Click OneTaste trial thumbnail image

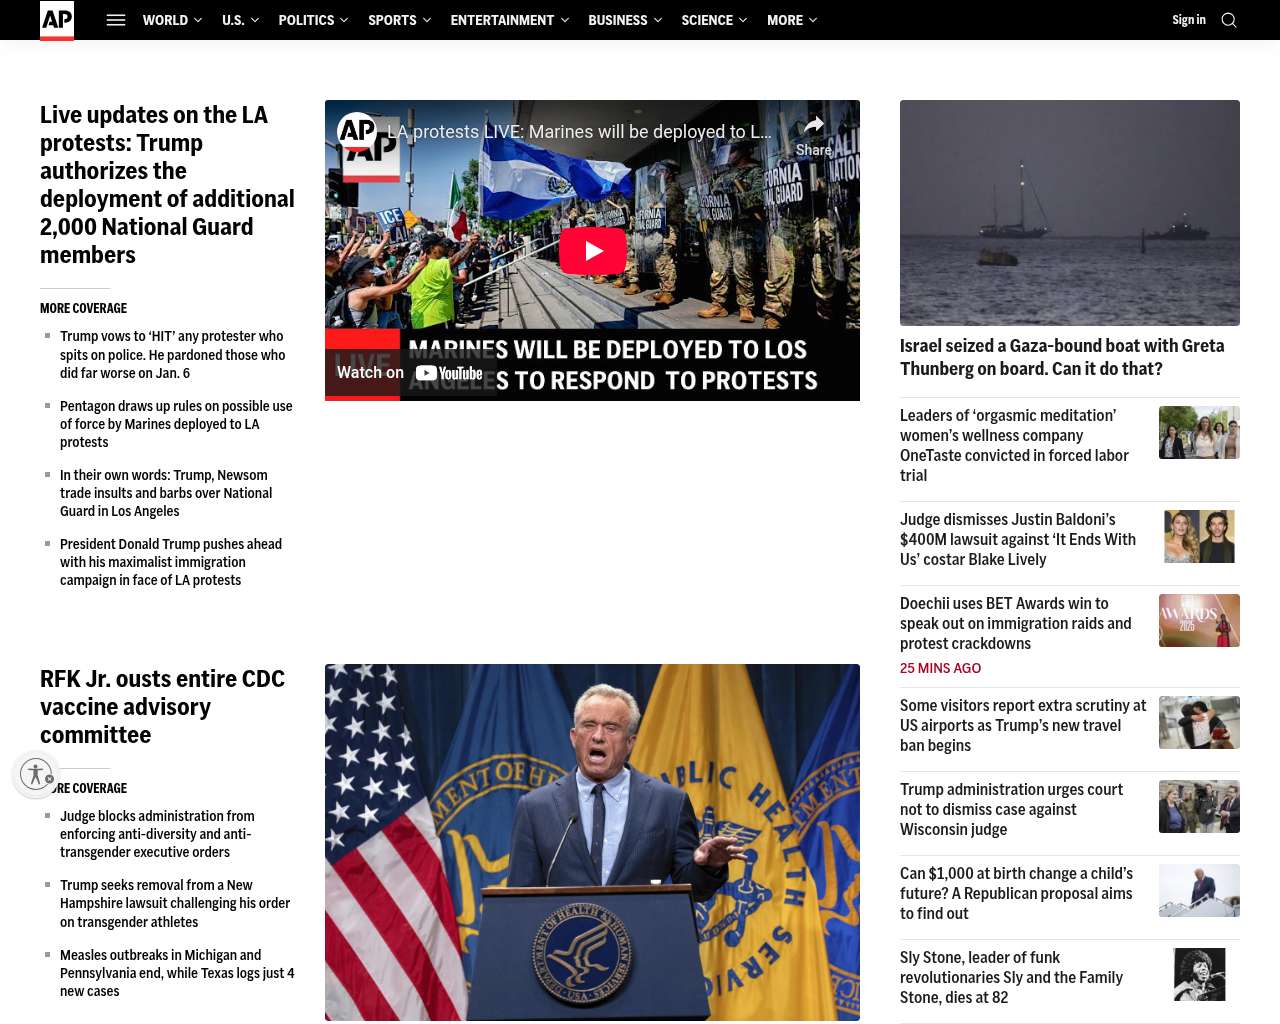click(x=1199, y=432)
